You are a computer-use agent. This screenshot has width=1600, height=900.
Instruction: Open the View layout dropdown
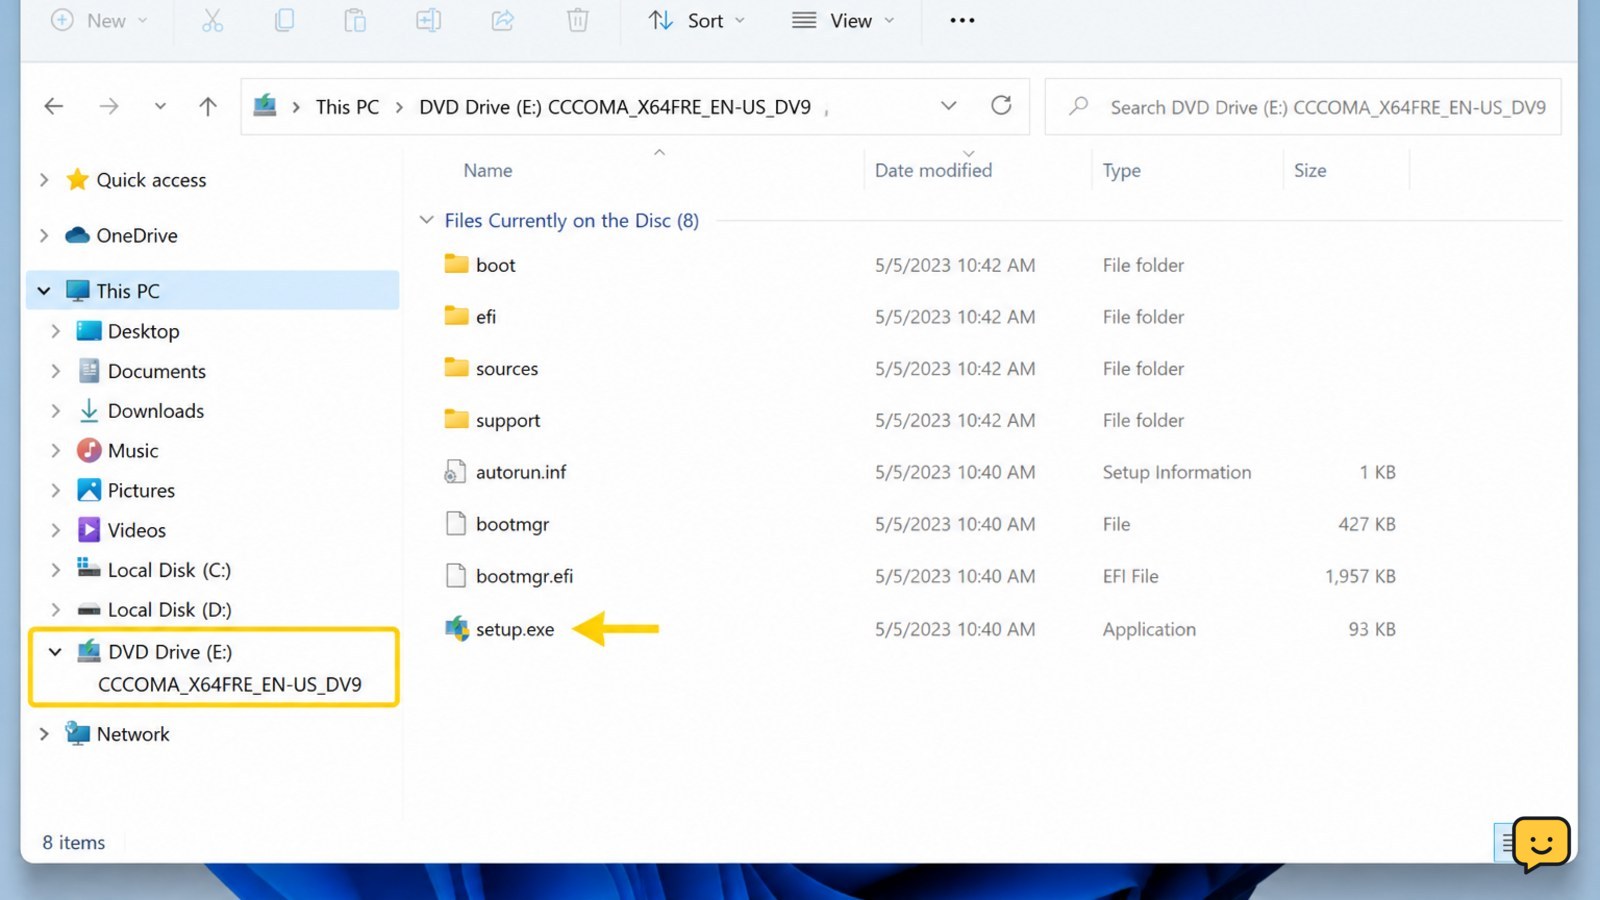click(843, 20)
